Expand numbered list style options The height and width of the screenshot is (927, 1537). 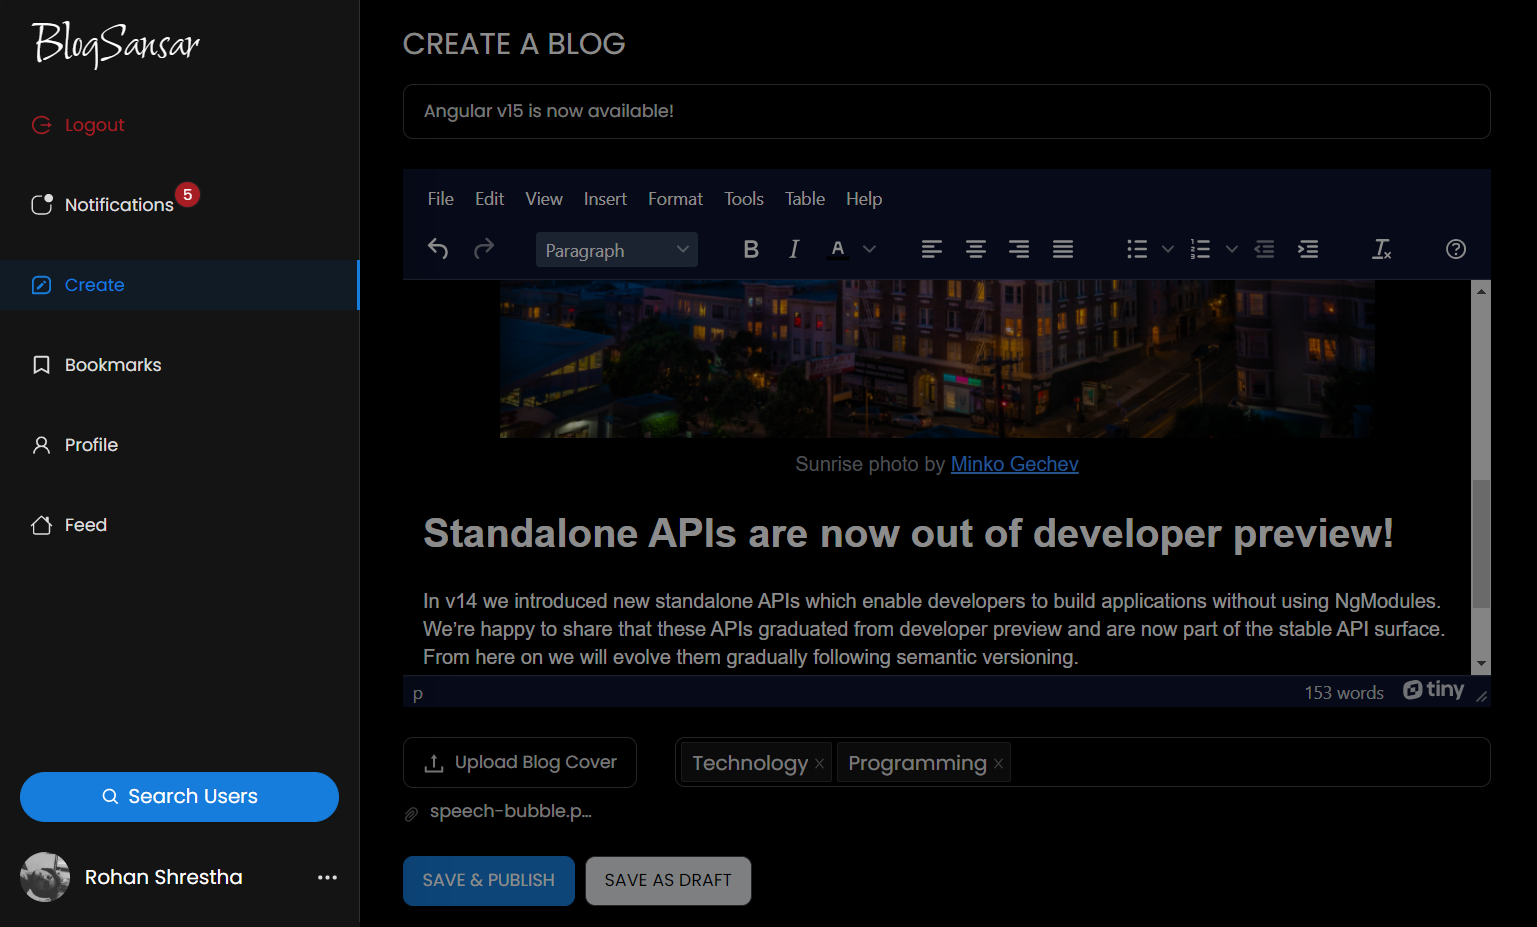1231,249
